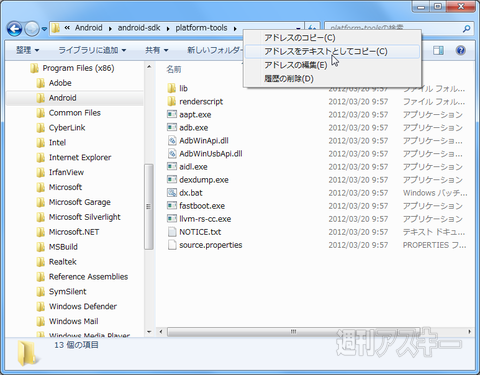
Task: Select Windows Defender folder in tree
Action: pos(83,306)
